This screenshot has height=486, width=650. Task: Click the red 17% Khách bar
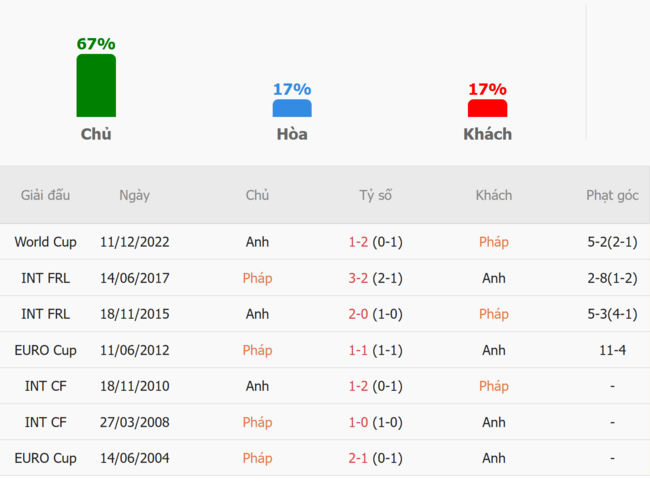[488, 108]
